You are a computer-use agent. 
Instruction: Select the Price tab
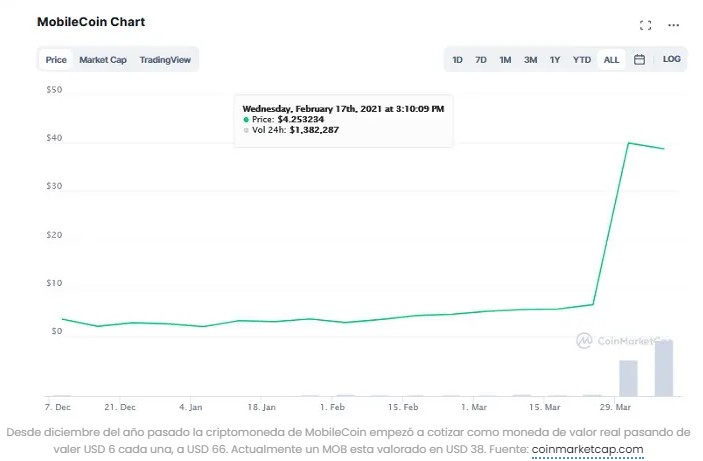click(x=56, y=60)
